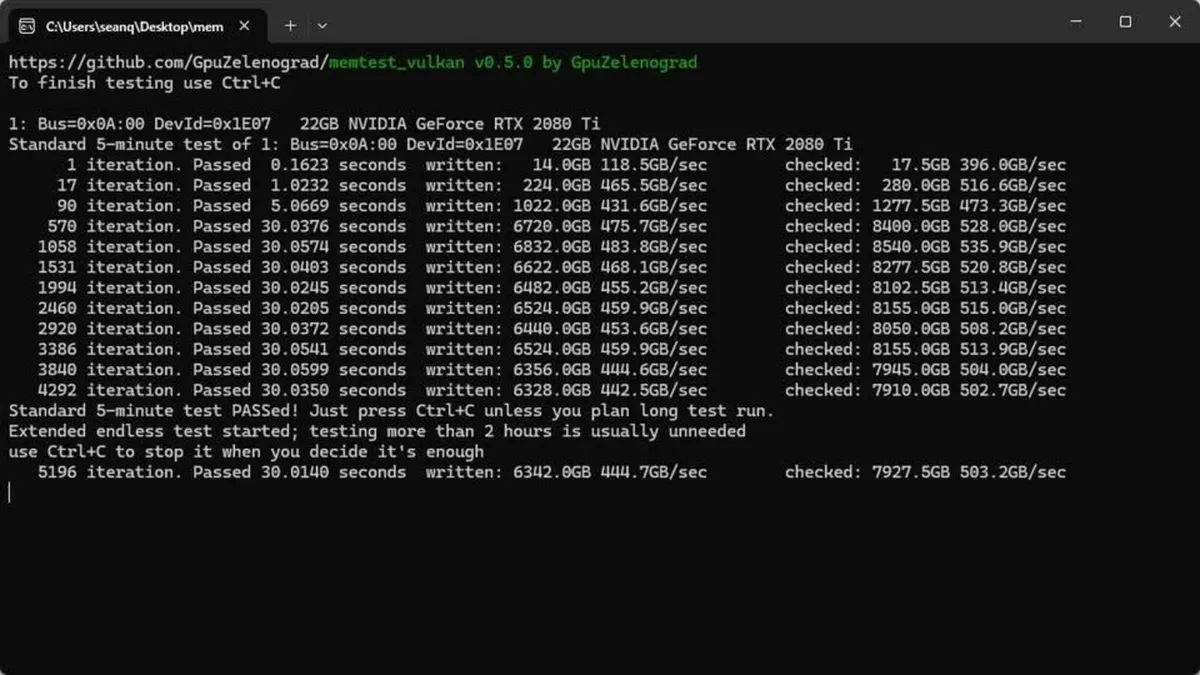This screenshot has height=675, width=1200.
Task: Click the '3386 iteration. Passed 30.0541' row
Action: (551, 349)
